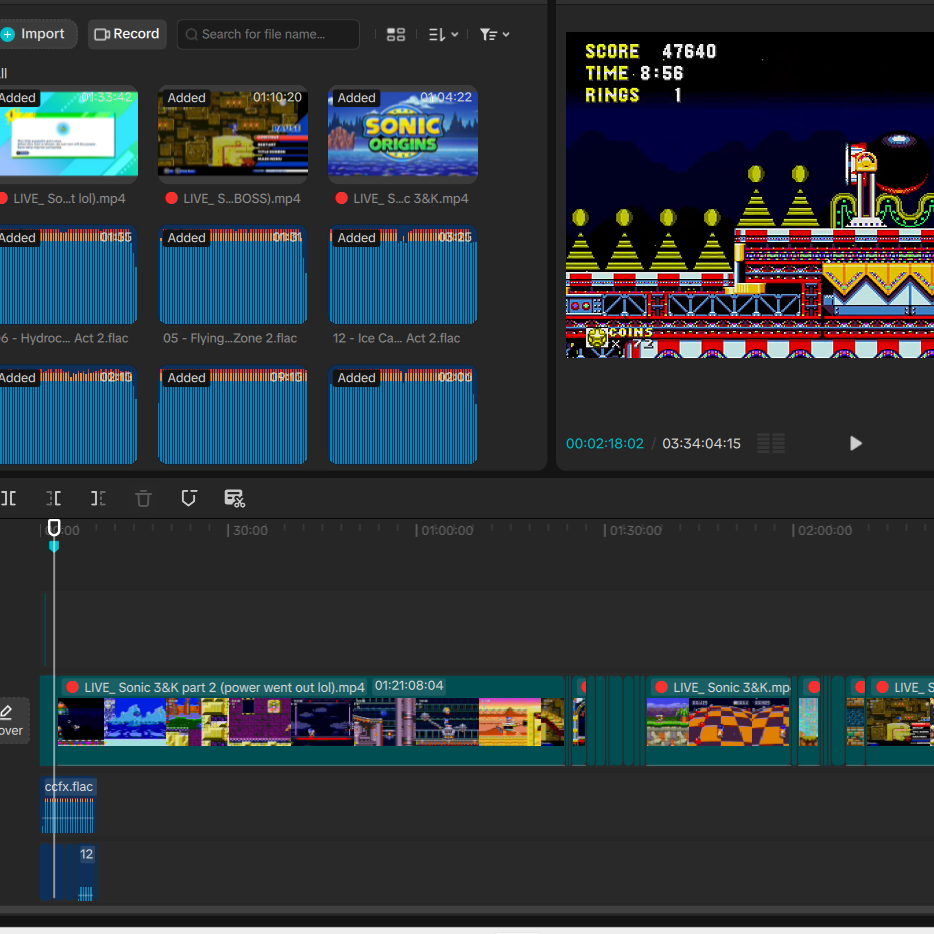This screenshot has width=934, height=934.
Task: Open the filter dropdown
Action: tap(494, 35)
